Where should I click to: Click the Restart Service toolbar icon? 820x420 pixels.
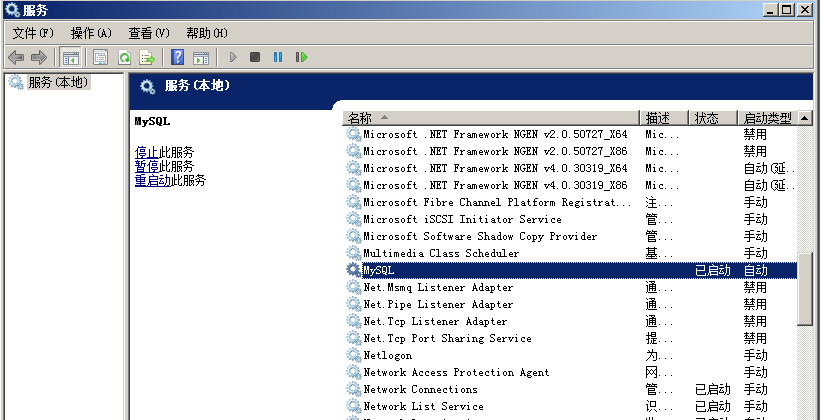(x=301, y=57)
